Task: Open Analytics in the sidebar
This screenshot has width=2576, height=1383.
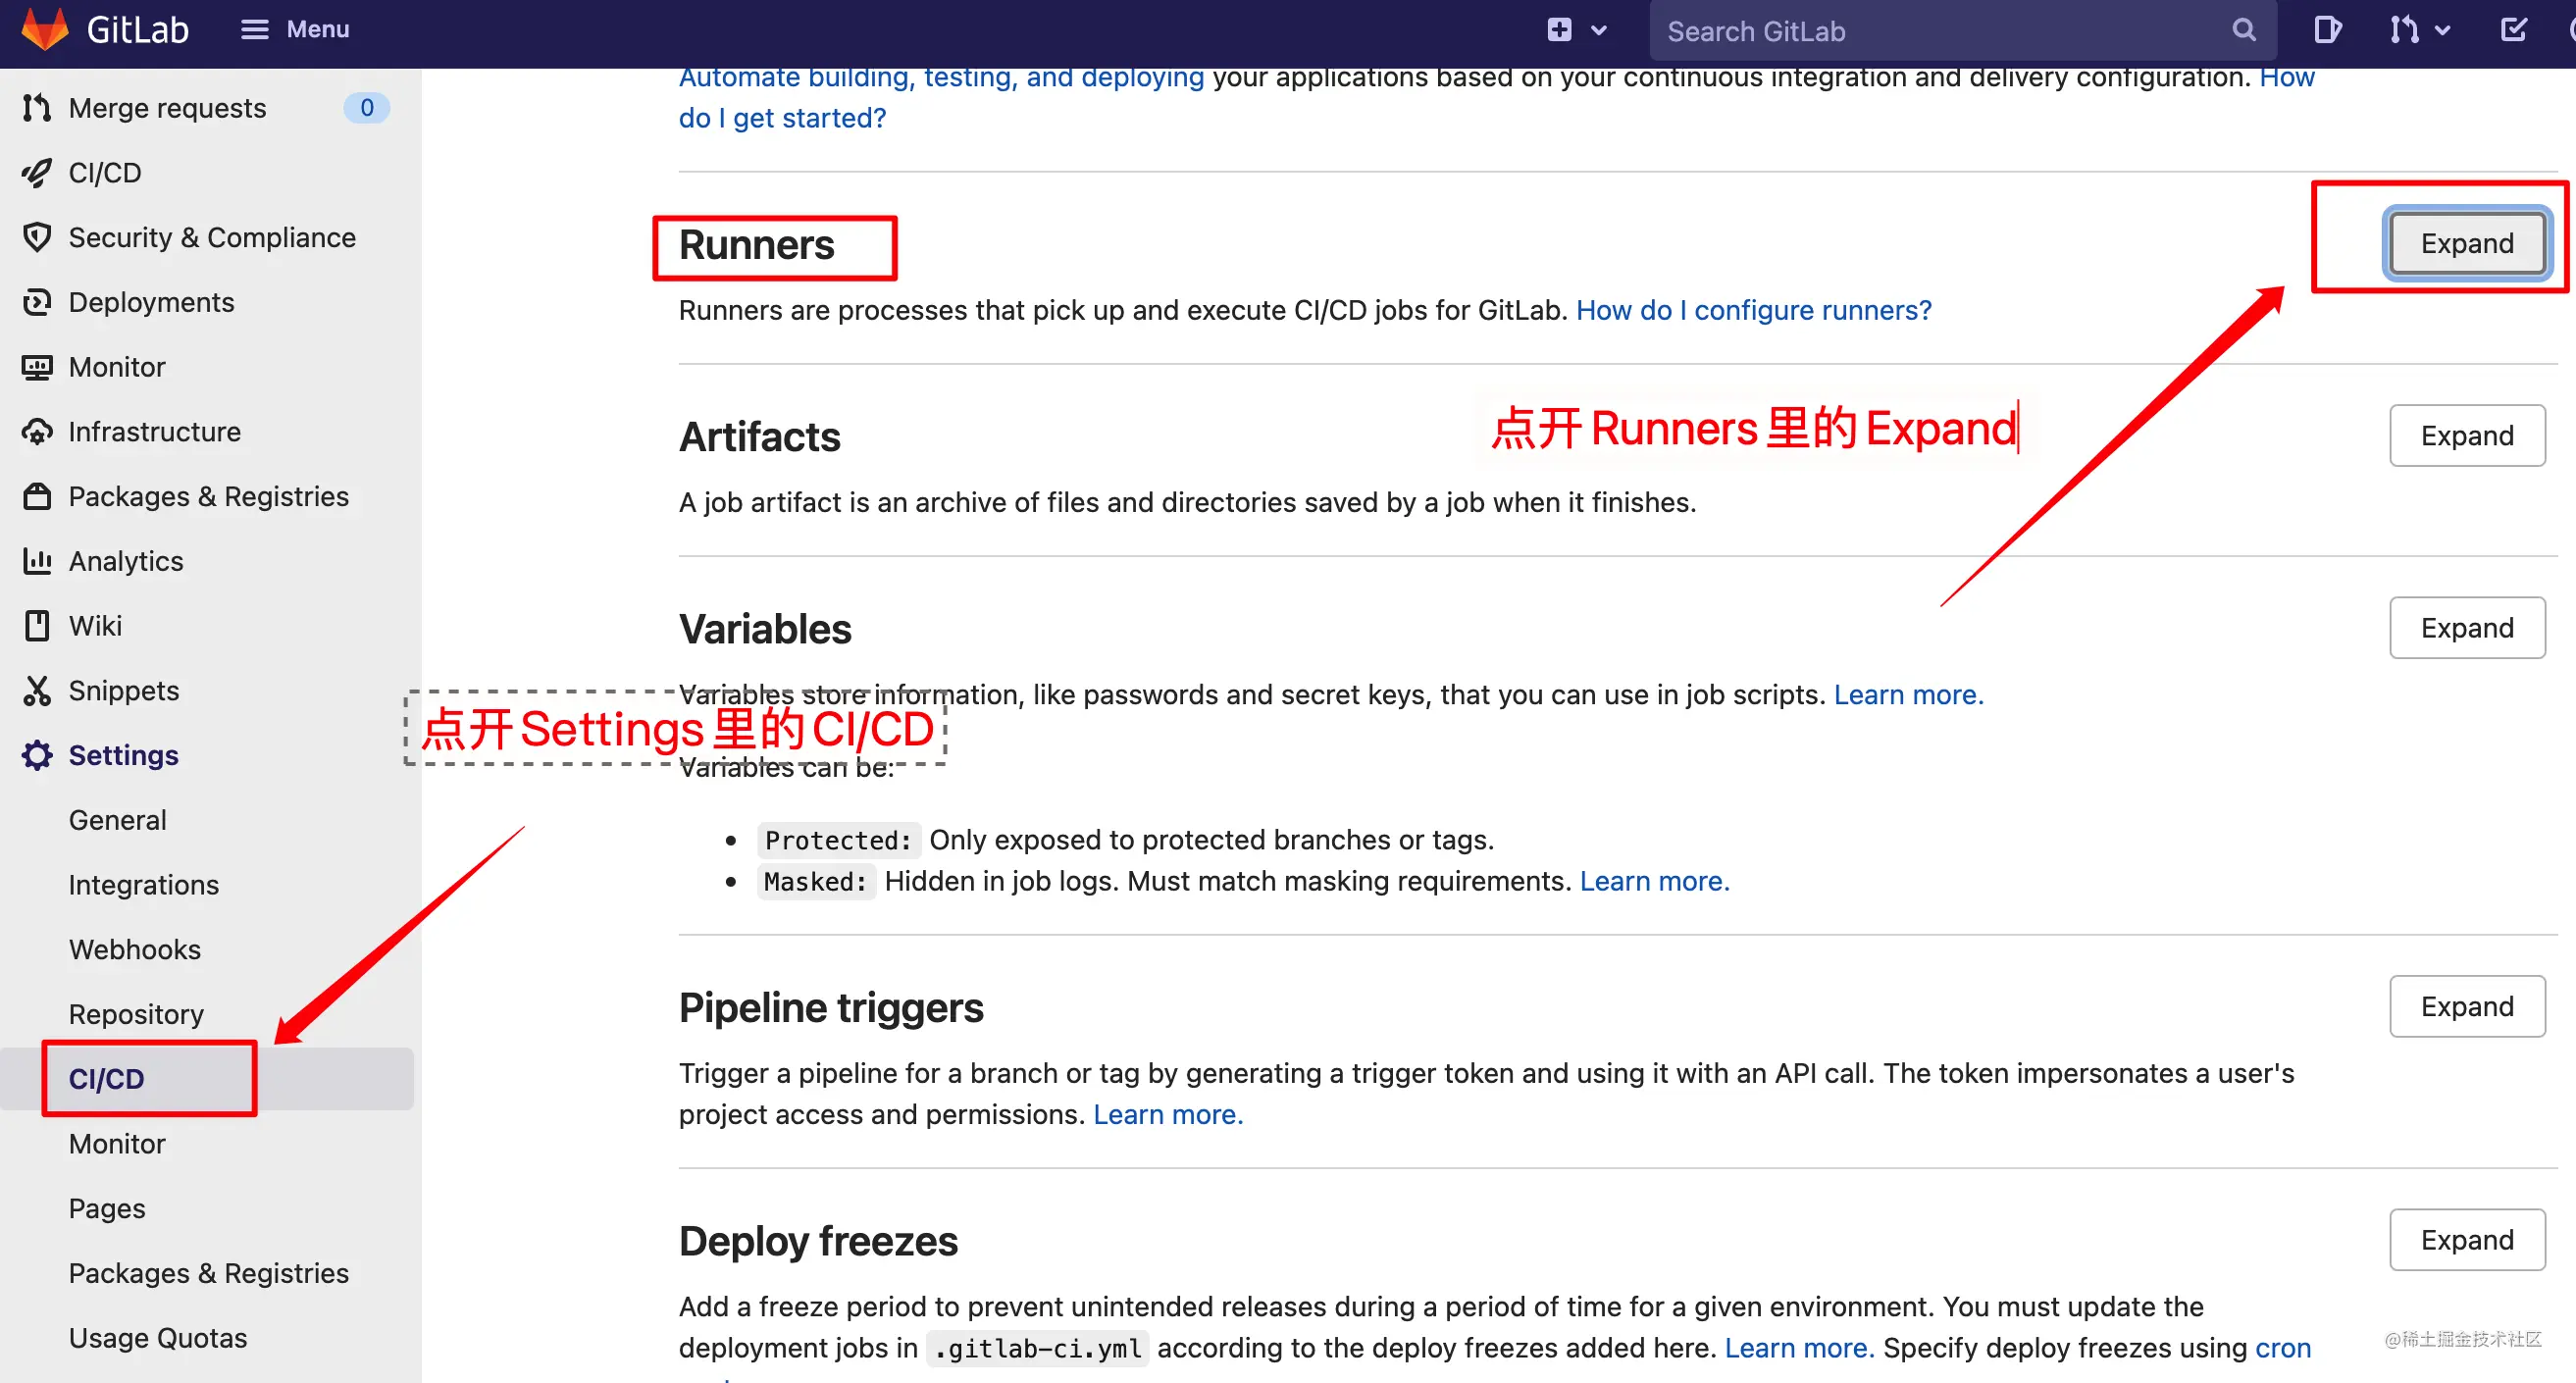Action: point(126,561)
